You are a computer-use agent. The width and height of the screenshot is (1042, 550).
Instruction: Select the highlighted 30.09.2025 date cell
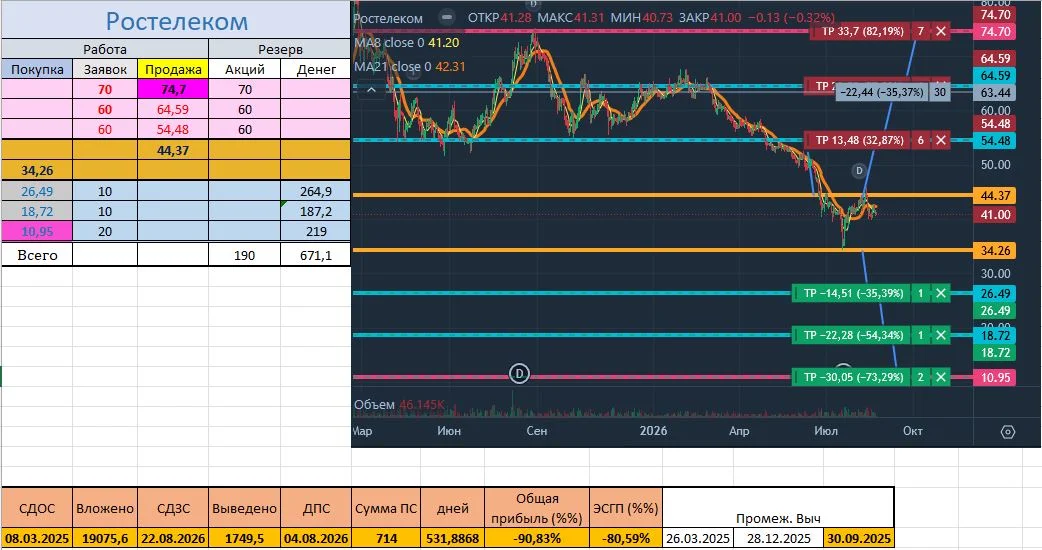859,538
